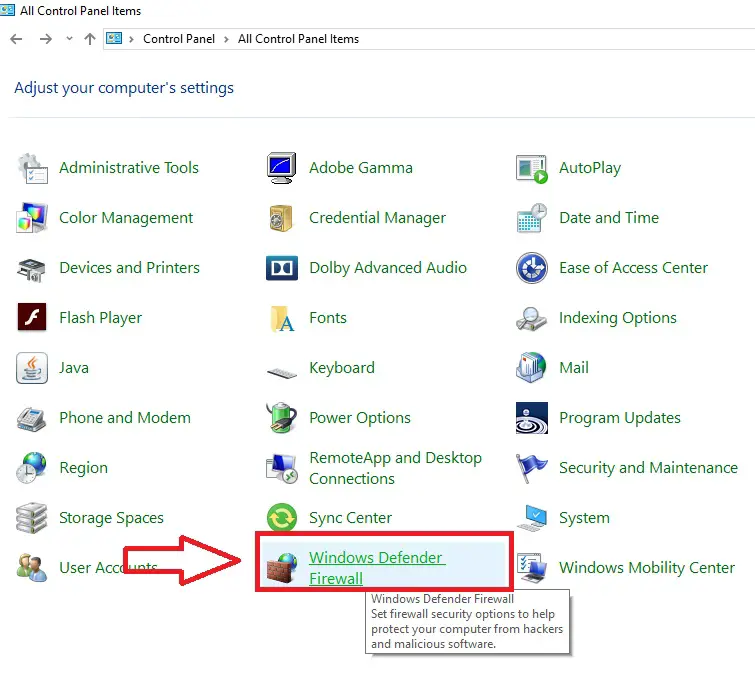Open the Sync Center link

point(350,518)
